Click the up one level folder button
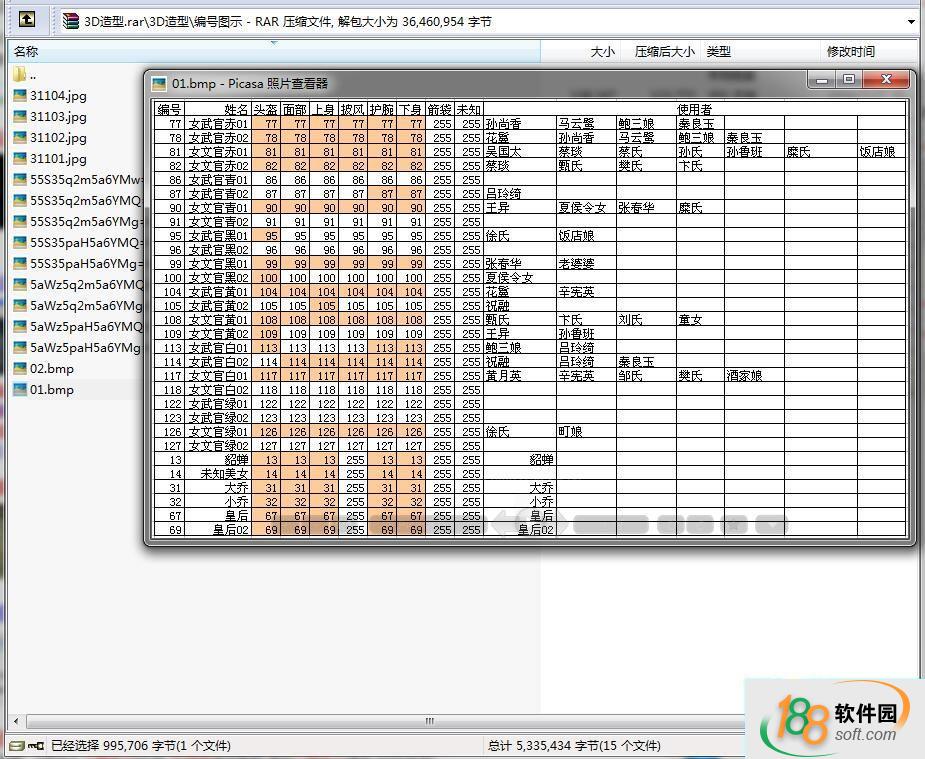Image resolution: width=925 pixels, height=759 pixels. coord(27,19)
